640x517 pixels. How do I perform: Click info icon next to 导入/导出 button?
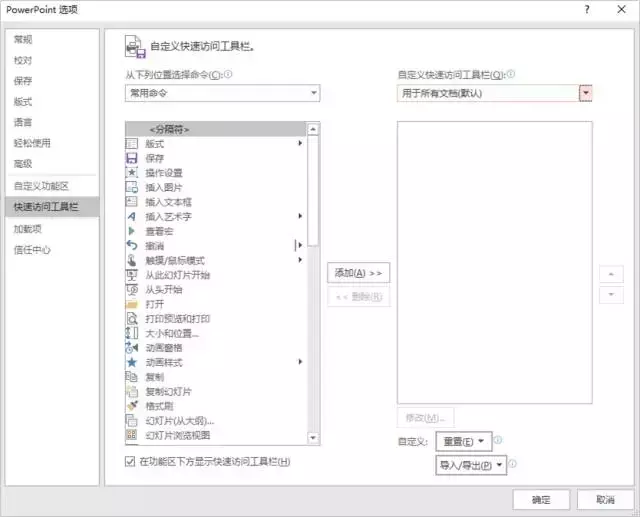(x=513, y=464)
